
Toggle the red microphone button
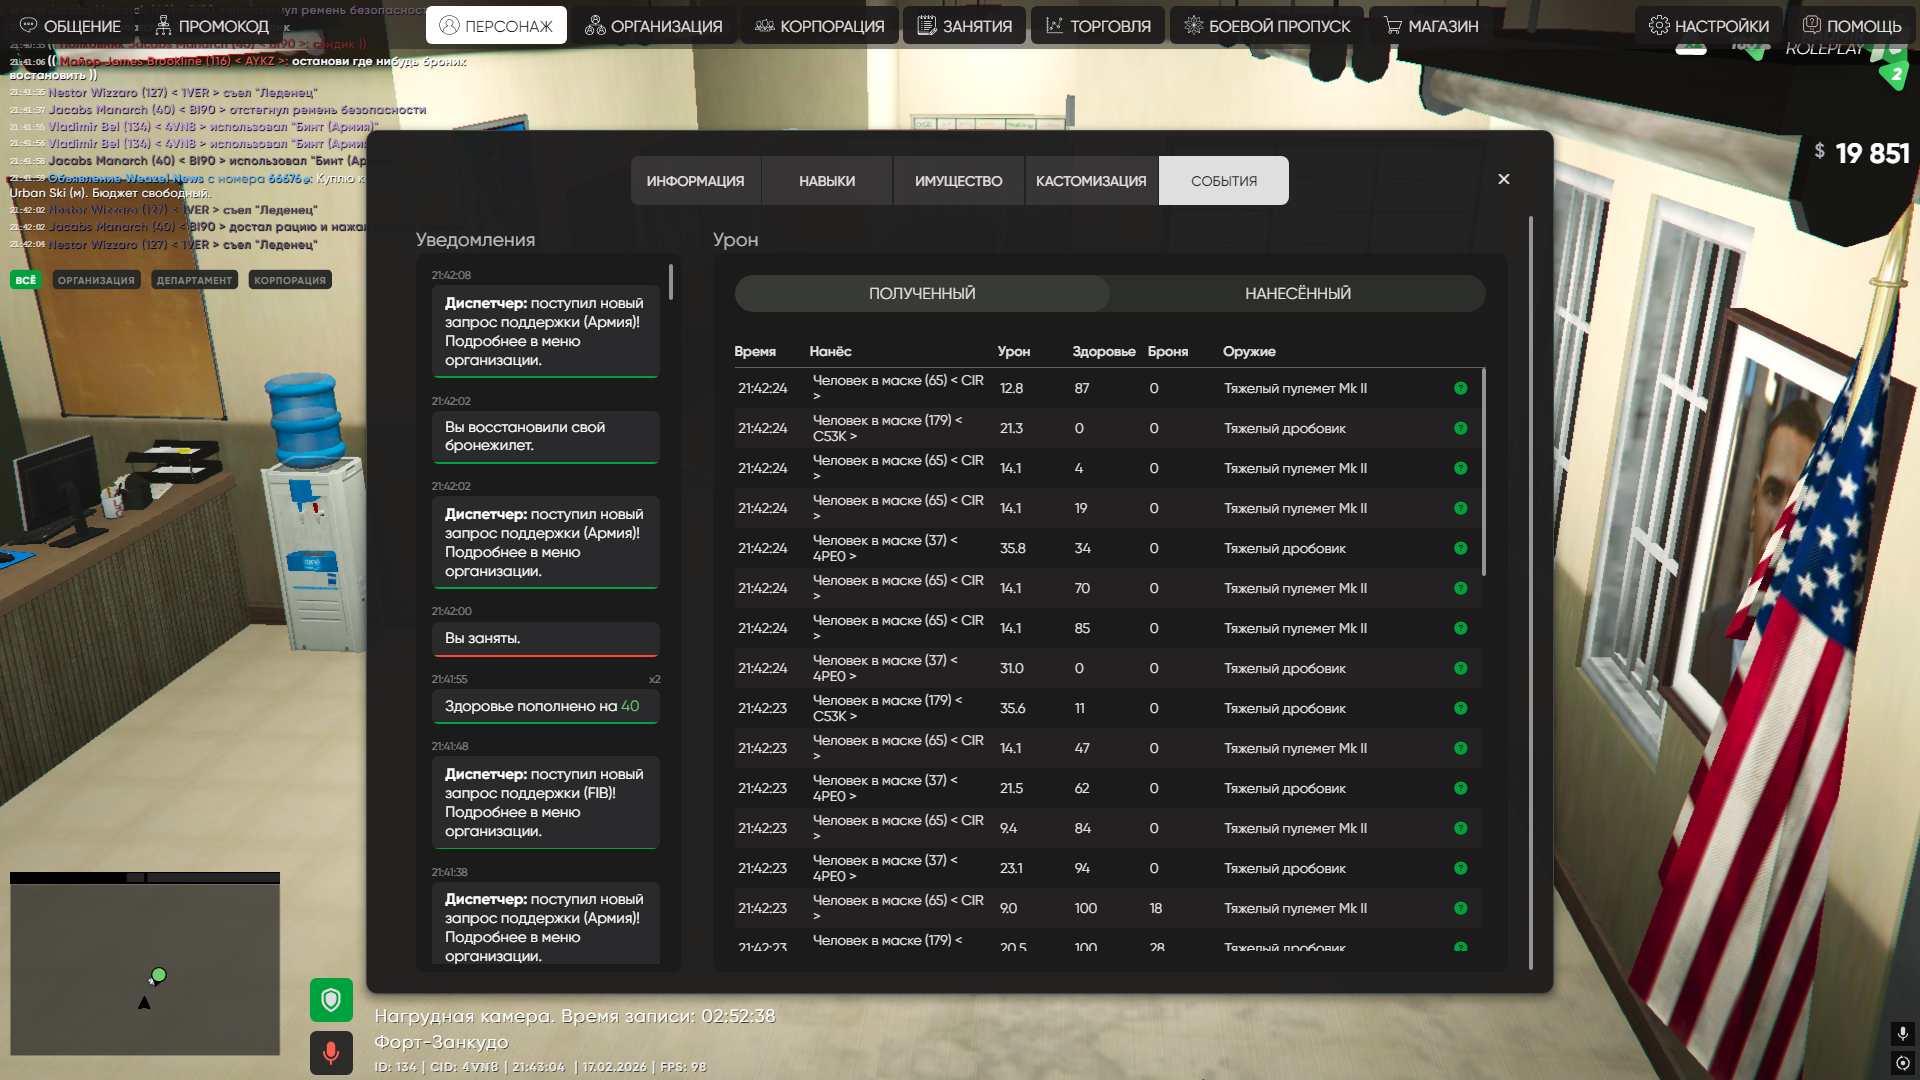pos(331,1053)
